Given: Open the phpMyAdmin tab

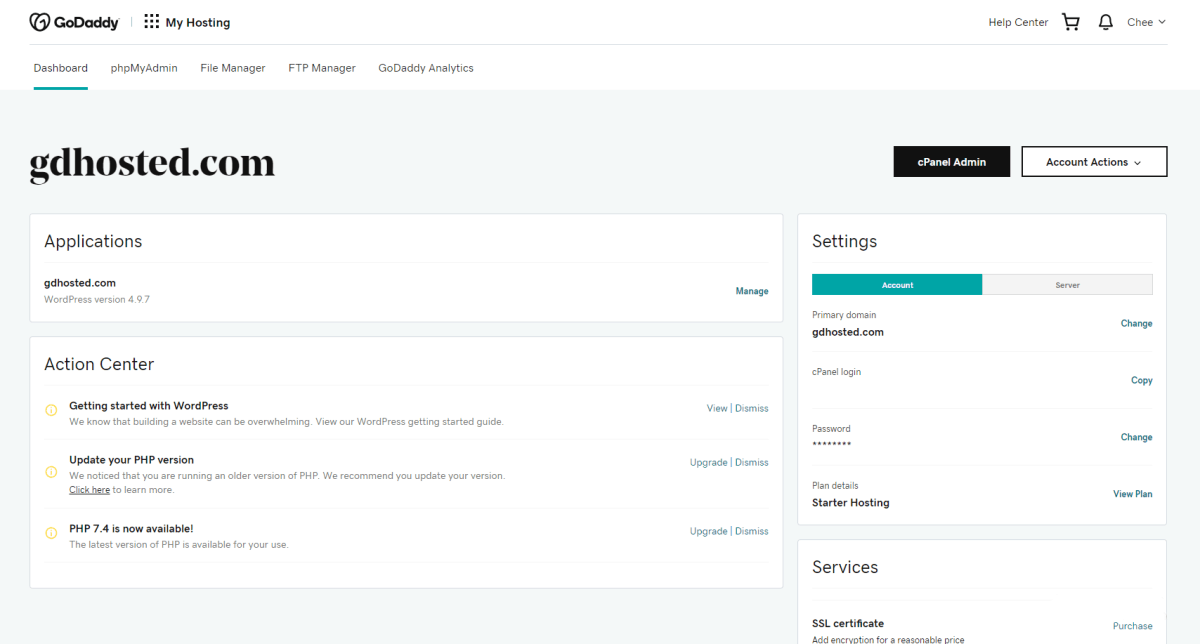Looking at the screenshot, I should pyautogui.click(x=144, y=68).
